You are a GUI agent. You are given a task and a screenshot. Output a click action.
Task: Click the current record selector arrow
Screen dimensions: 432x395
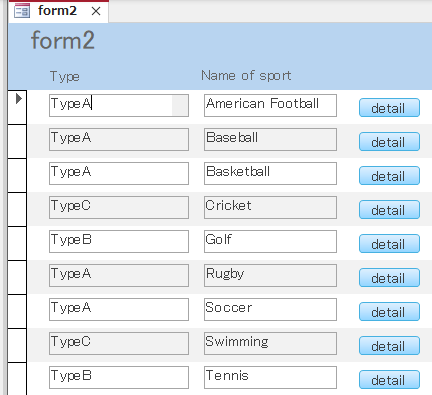19,99
